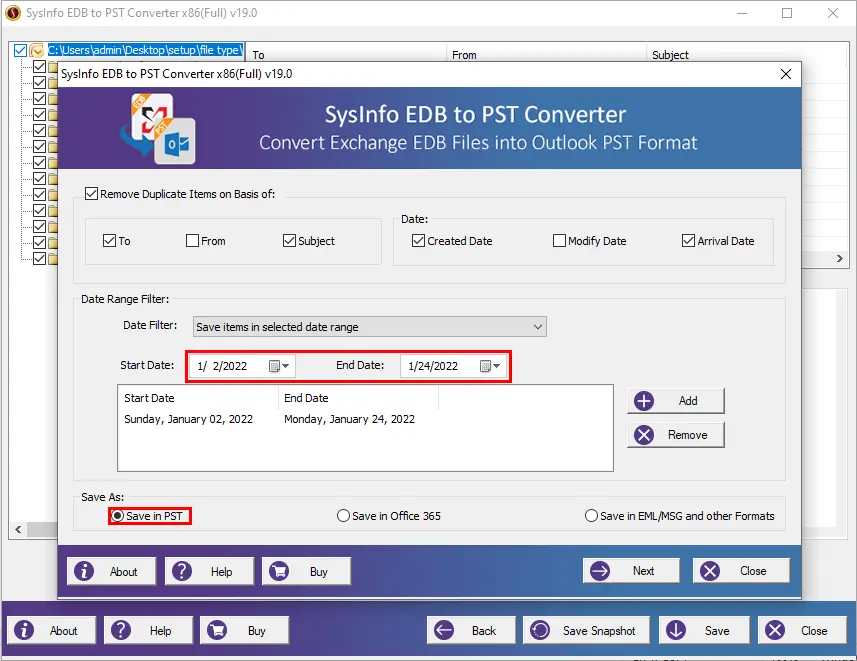This screenshot has height=661, width=857.
Task: Click the Next arrow icon in dialog
Action: point(600,570)
